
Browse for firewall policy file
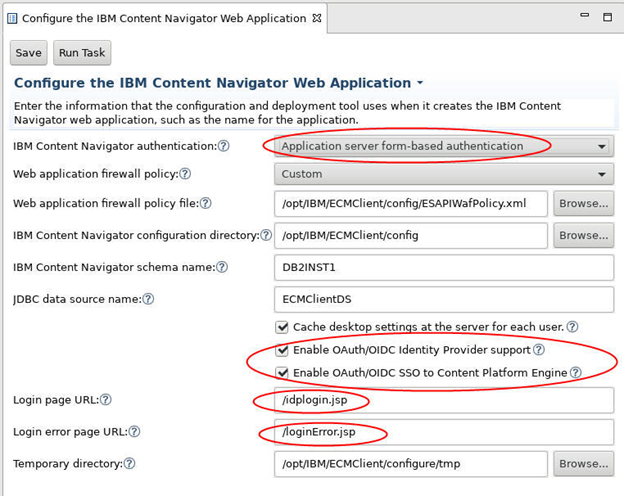coord(583,203)
